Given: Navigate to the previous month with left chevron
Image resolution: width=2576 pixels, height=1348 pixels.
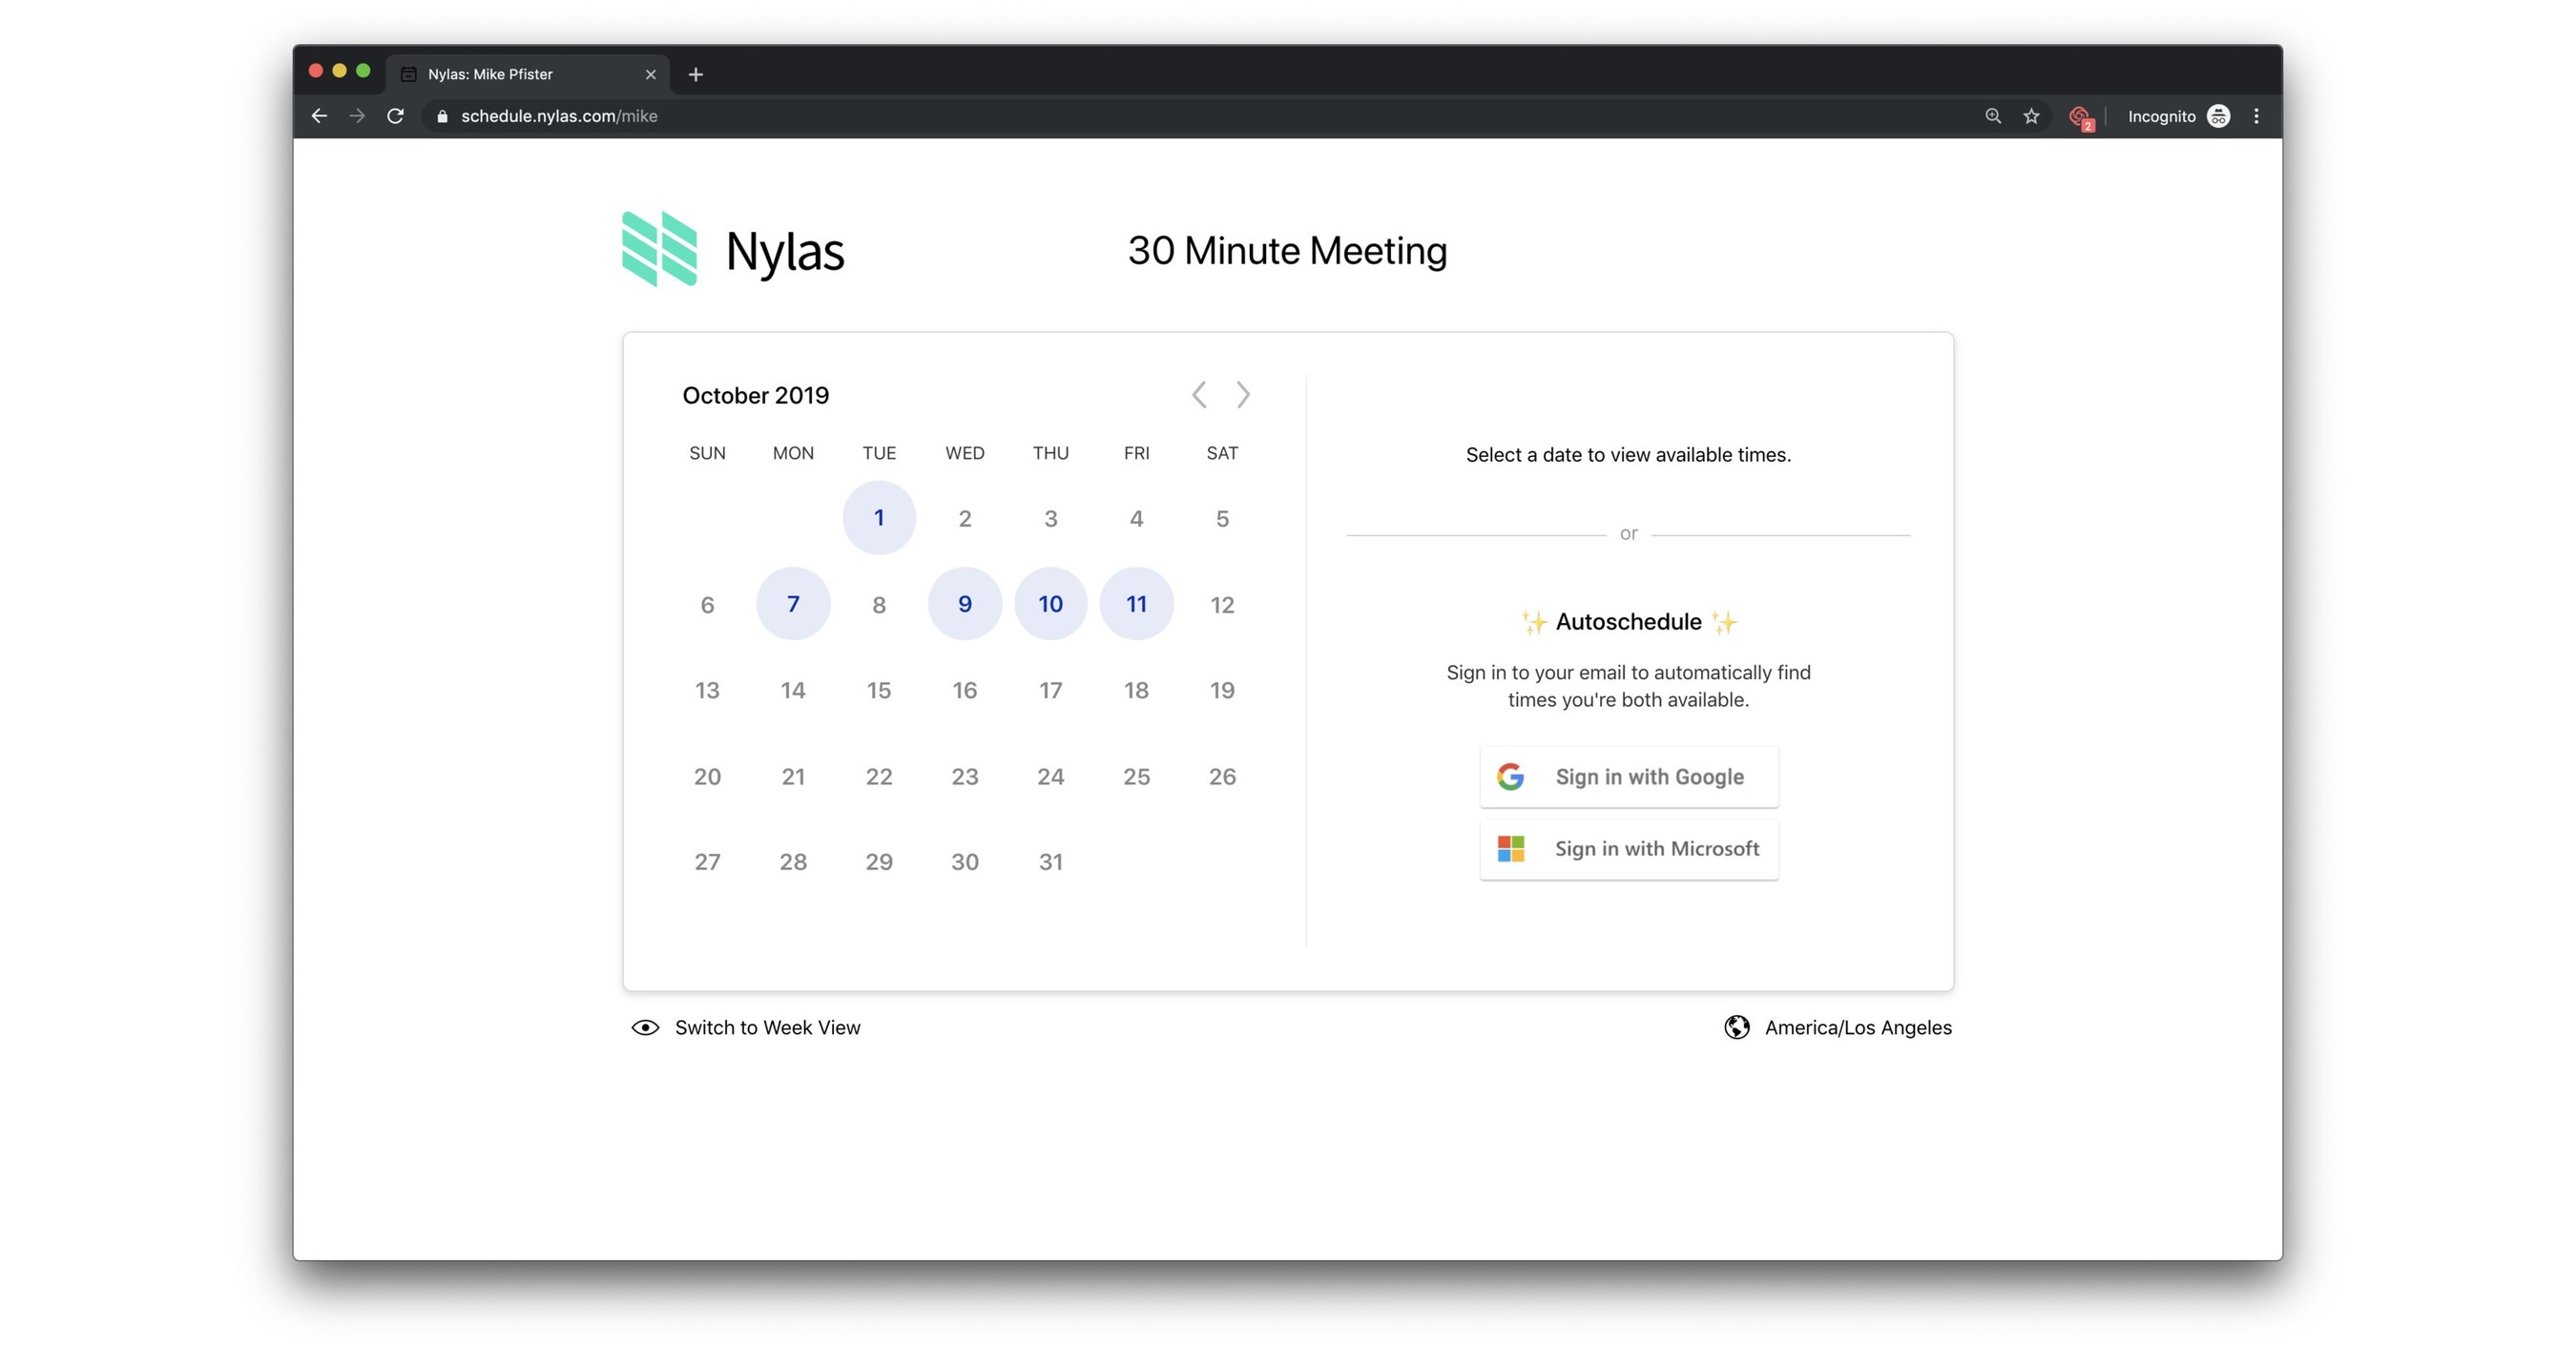Looking at the screenshot, I should point(1198,395).
